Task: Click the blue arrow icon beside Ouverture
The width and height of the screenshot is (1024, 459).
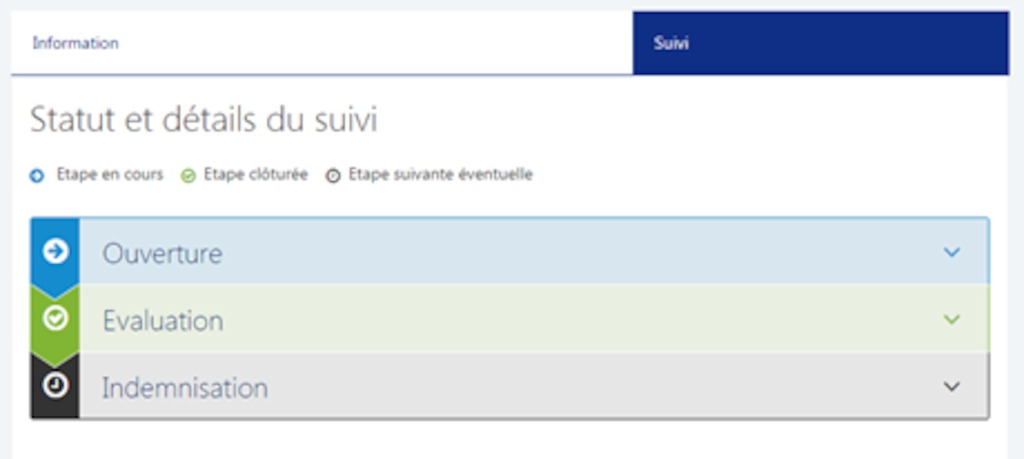Action: [x=56, y=251]
